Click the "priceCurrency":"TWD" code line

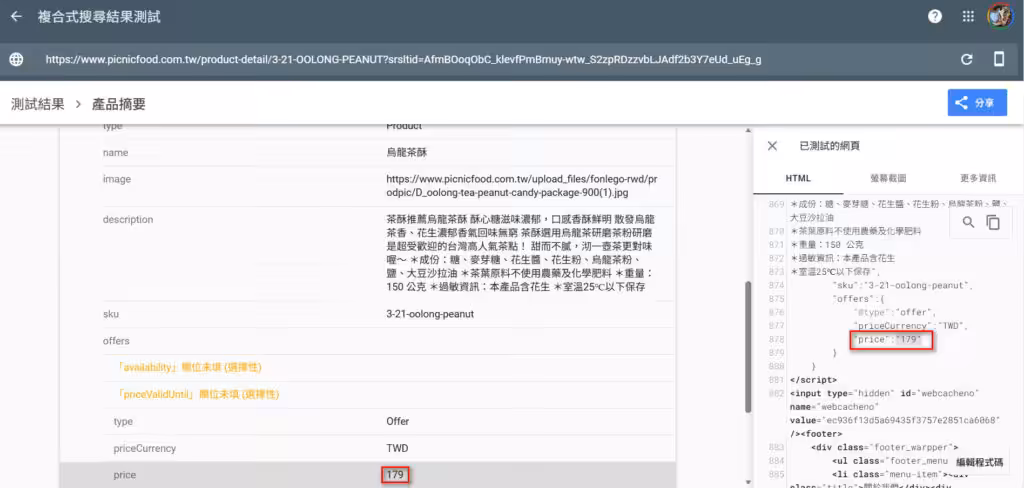click(912, 325)
